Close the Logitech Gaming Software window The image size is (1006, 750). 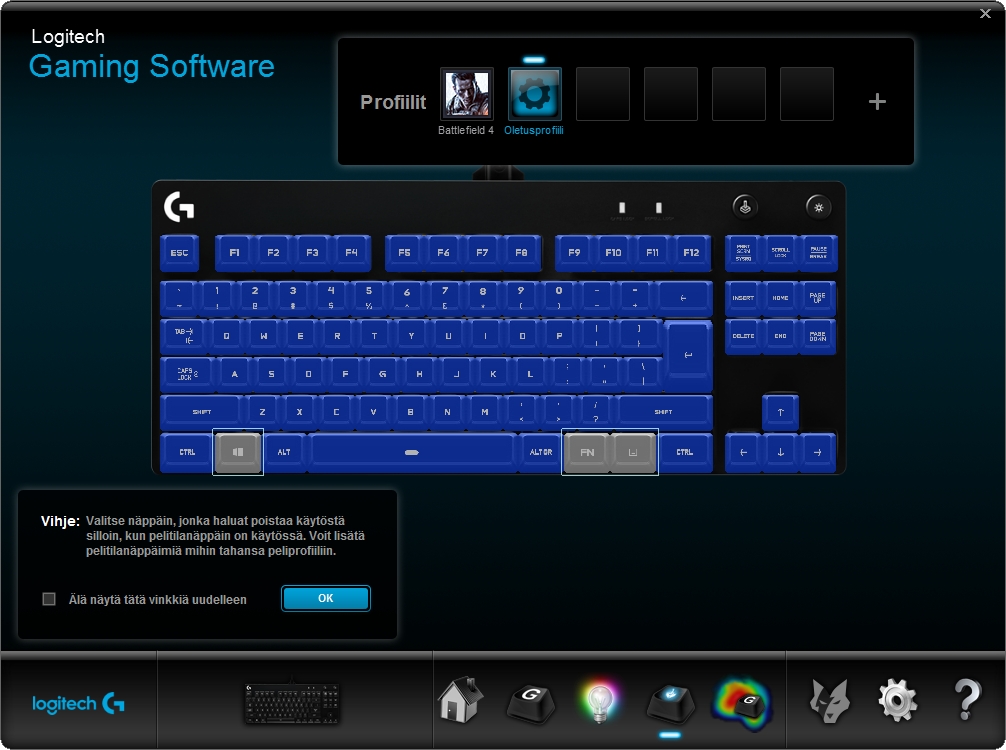(x=985, y=13)
